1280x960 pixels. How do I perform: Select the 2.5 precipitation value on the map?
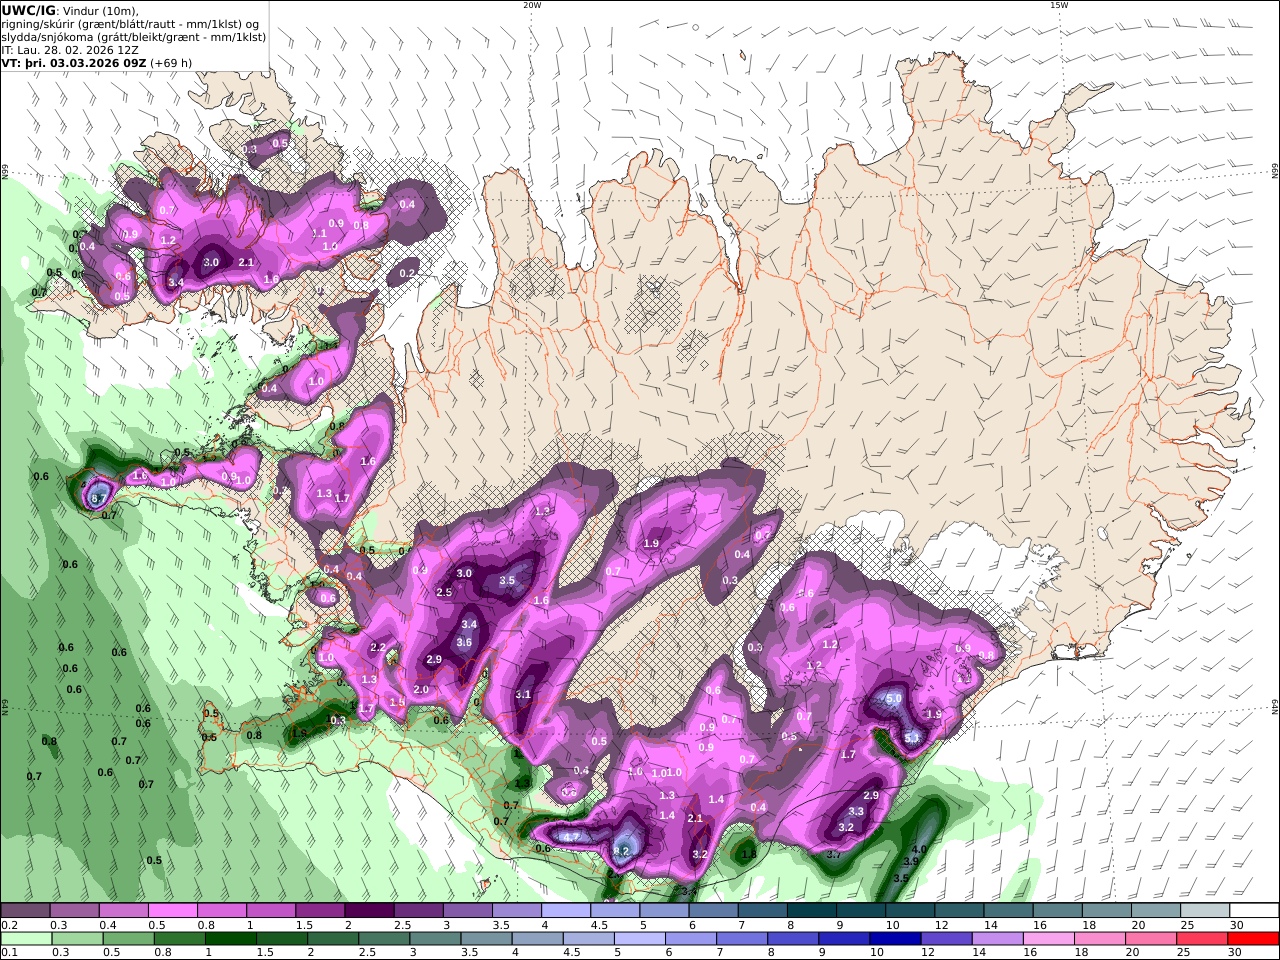pyautogui.click(x=445, y=592)
